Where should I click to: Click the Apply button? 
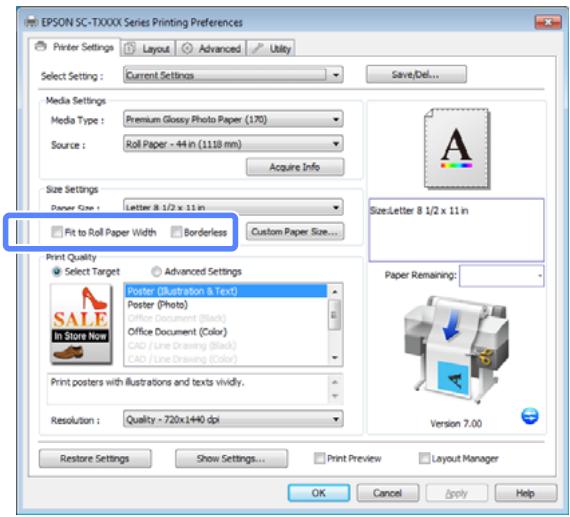[457, 493]
